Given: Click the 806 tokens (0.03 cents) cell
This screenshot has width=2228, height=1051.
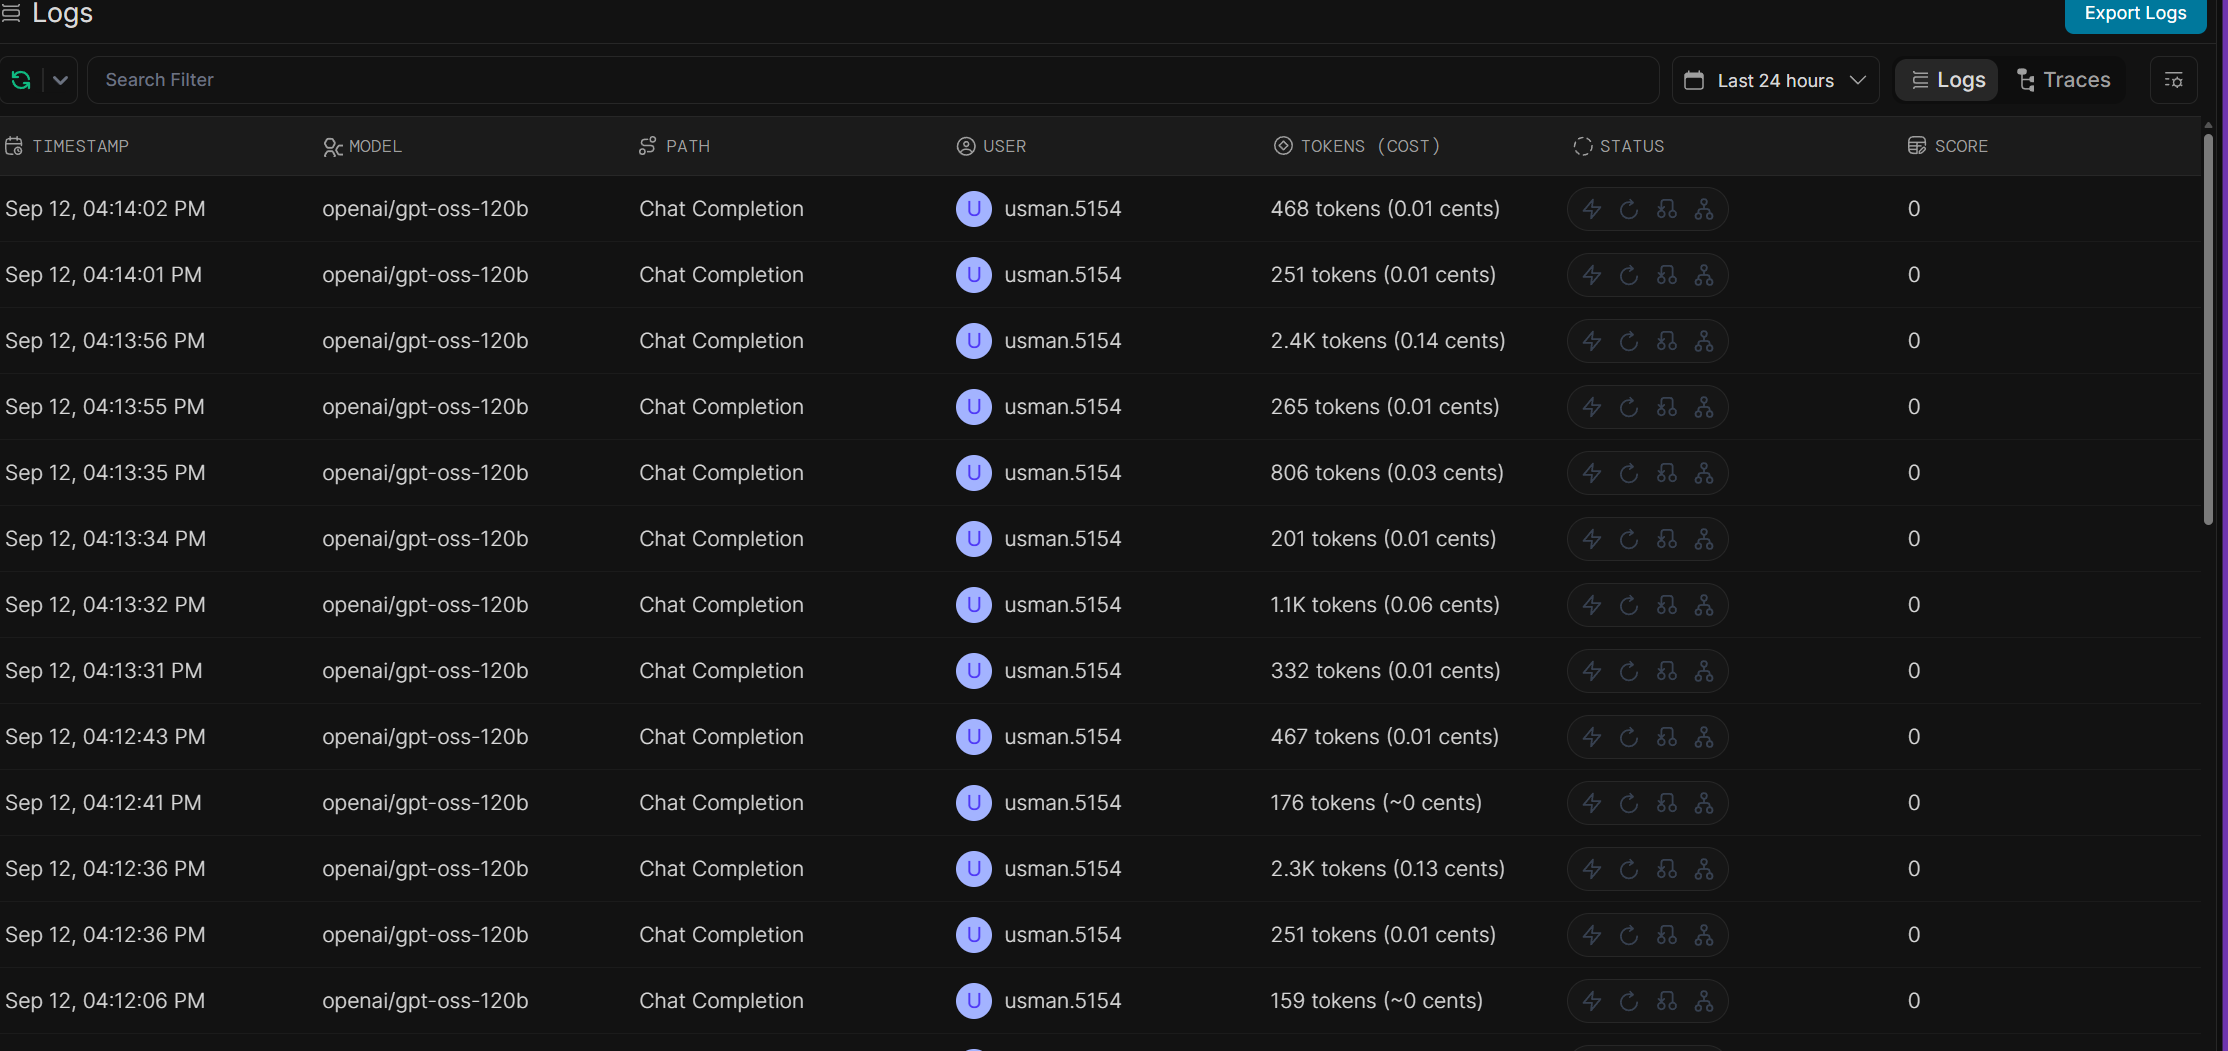Looking at the screenshot, I should [1387, 473].
